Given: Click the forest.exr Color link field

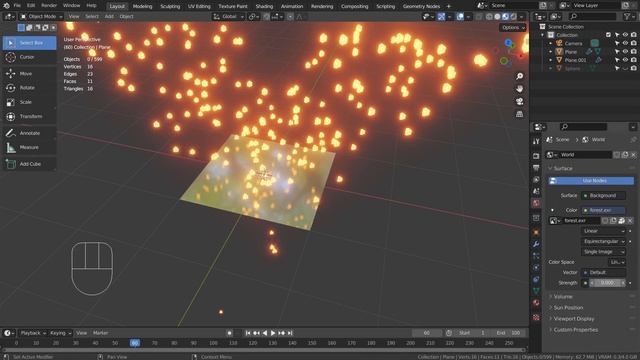Looking at the screenshot, I should click(x=603, y=210).
